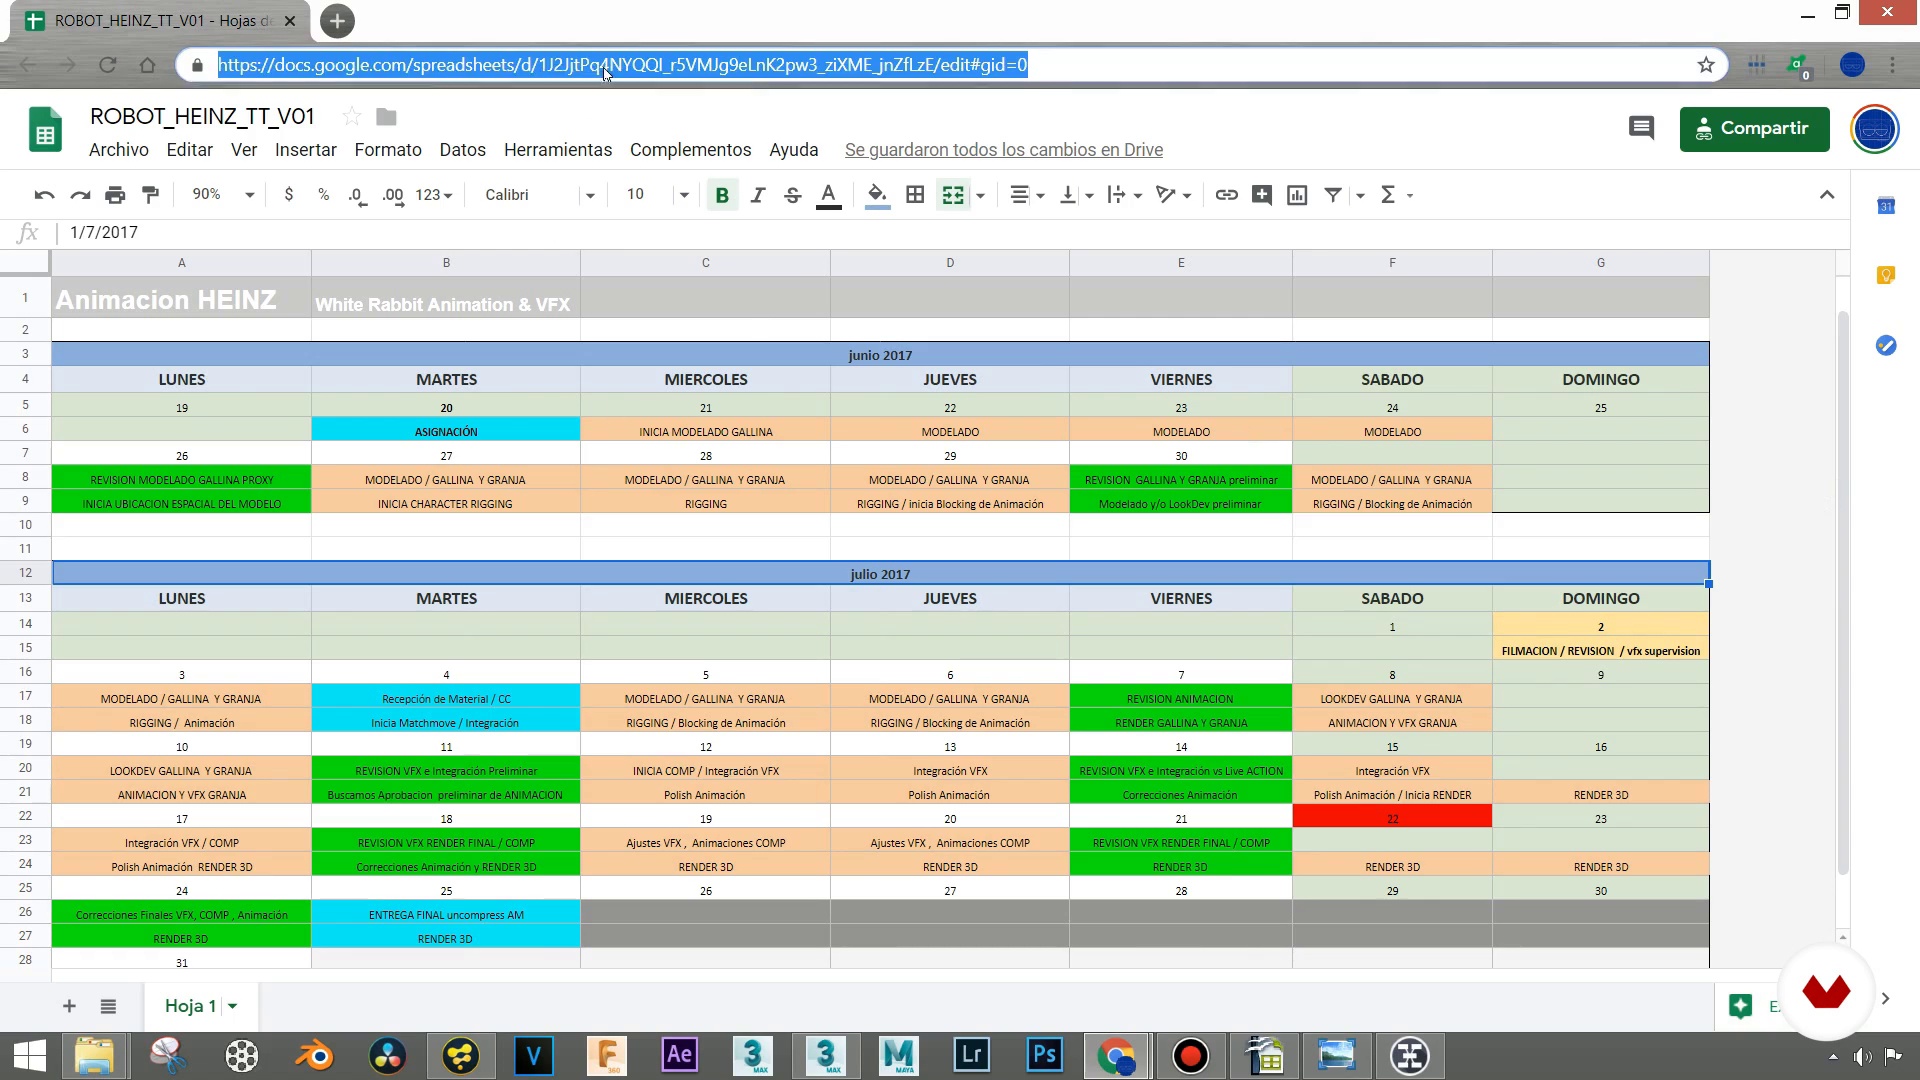1920x1080 pixels.
Task: Open the Insertar menu
Action: click(305, 150)
